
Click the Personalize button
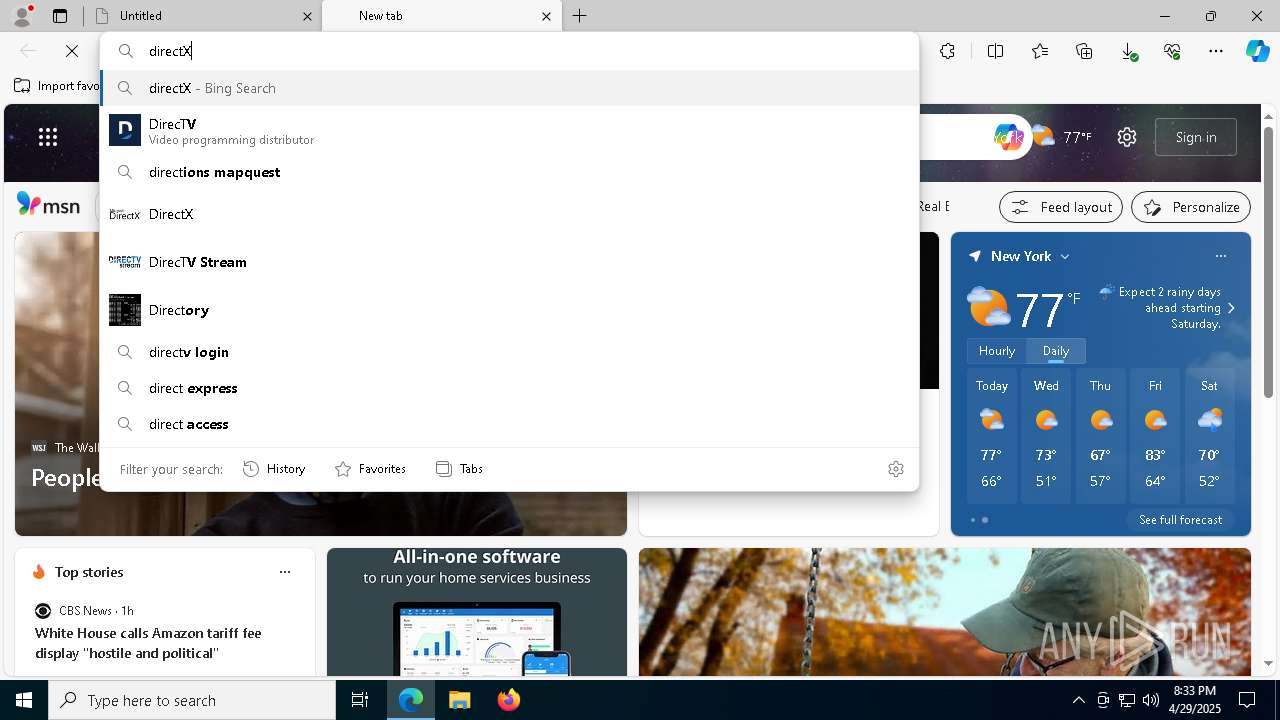pyautogui.click(x=1191, y=207)
